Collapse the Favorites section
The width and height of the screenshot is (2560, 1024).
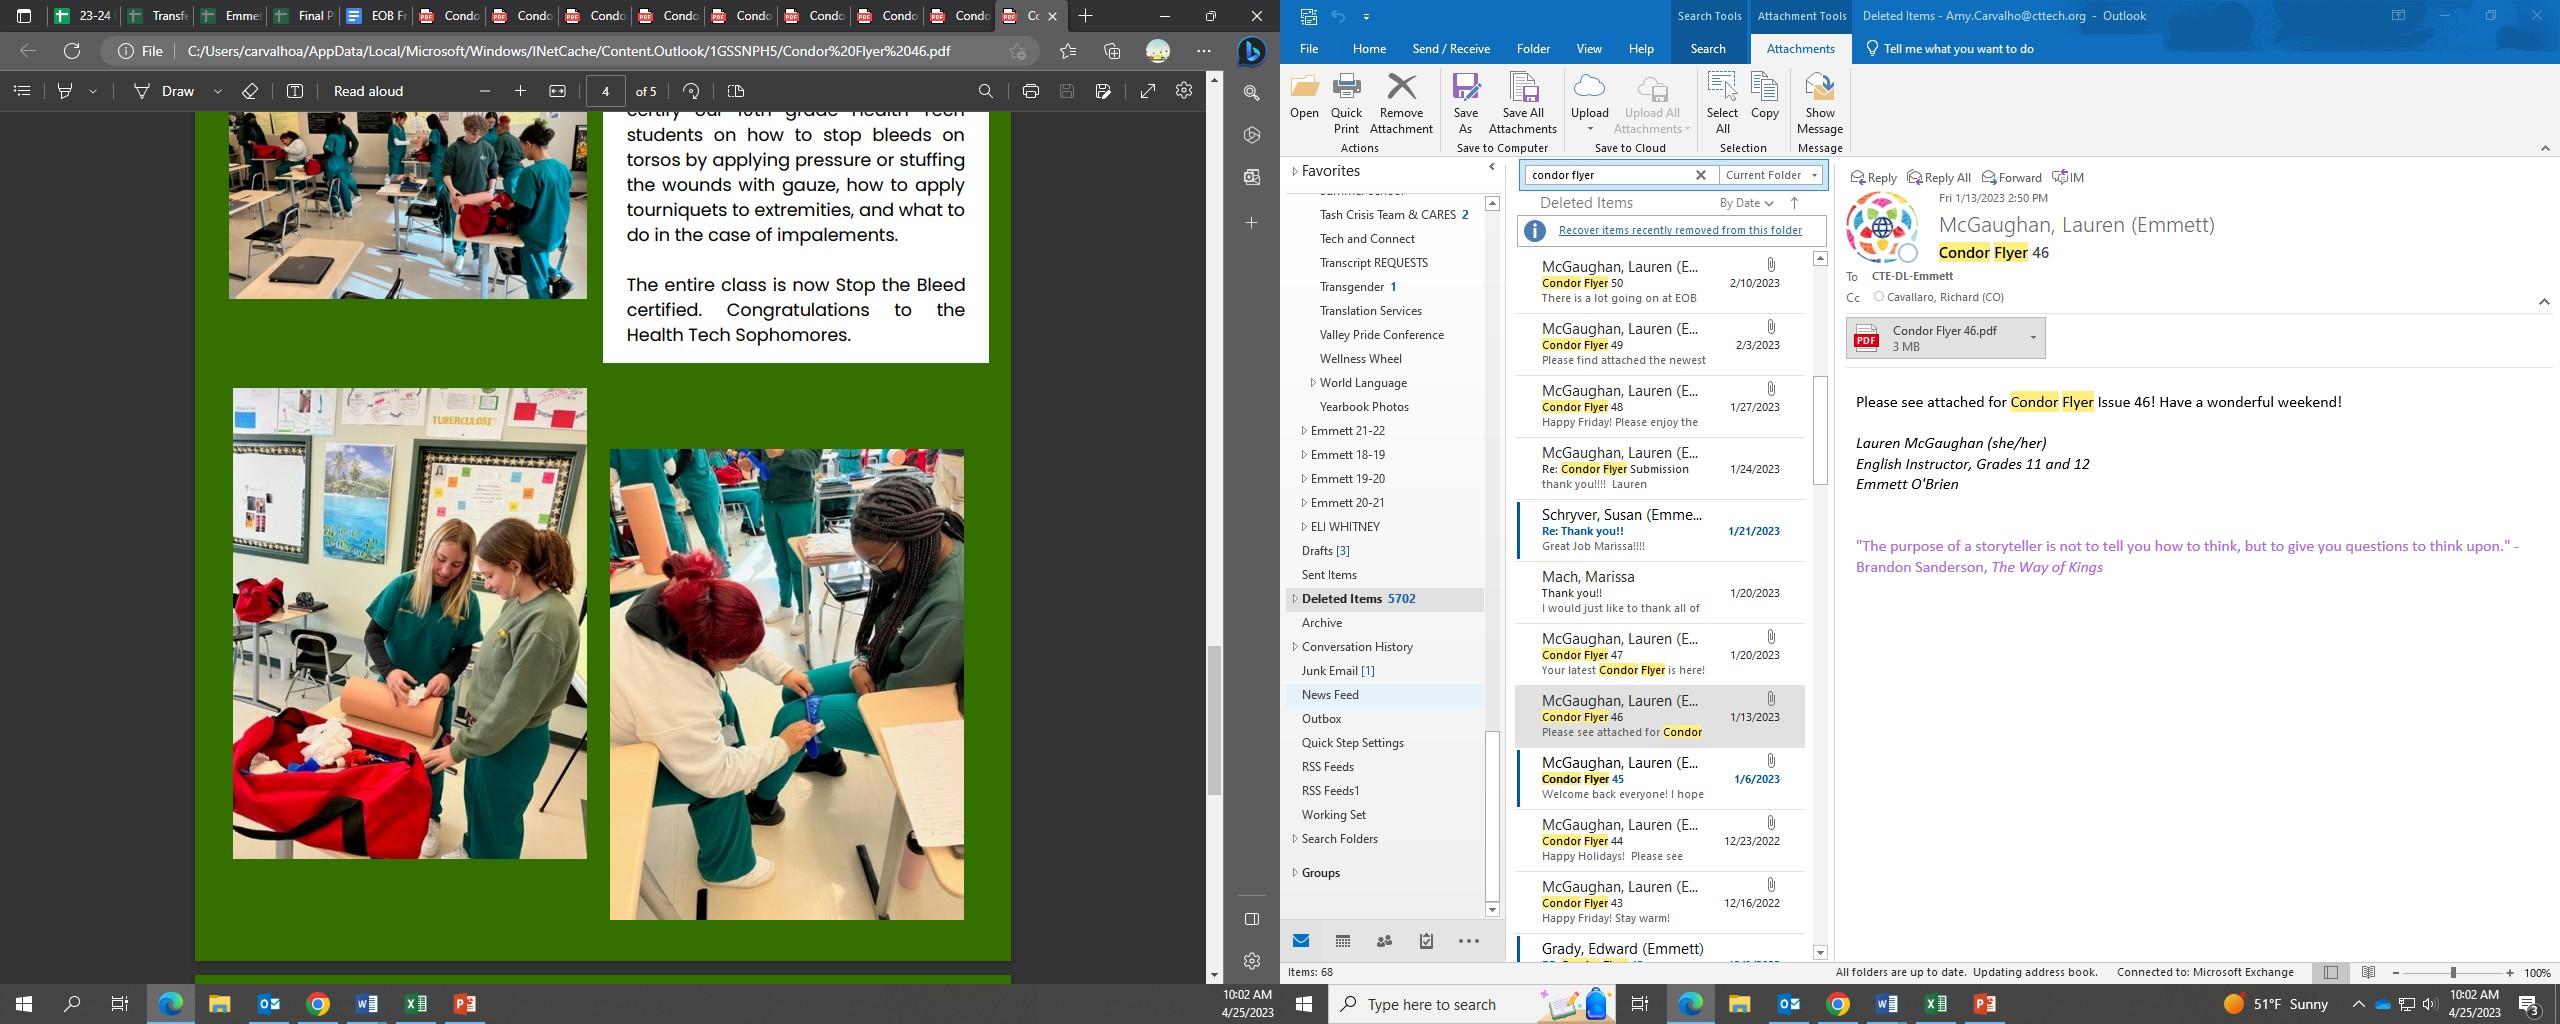[1295, 171]
